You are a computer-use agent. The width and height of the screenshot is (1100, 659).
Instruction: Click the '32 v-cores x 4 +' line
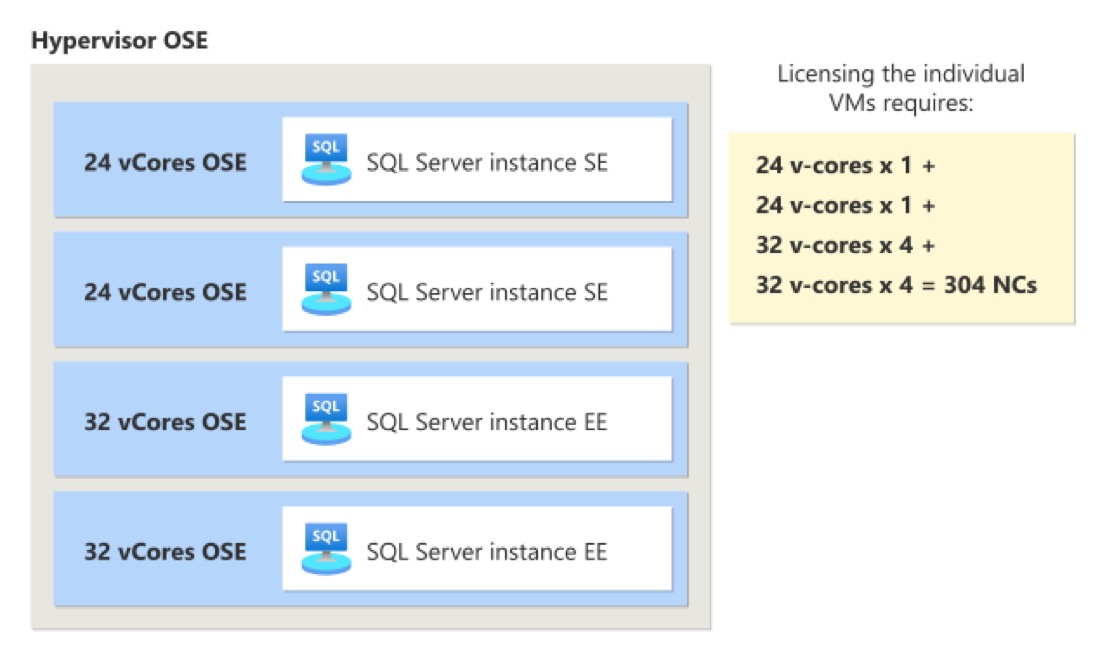pos(845,246)
